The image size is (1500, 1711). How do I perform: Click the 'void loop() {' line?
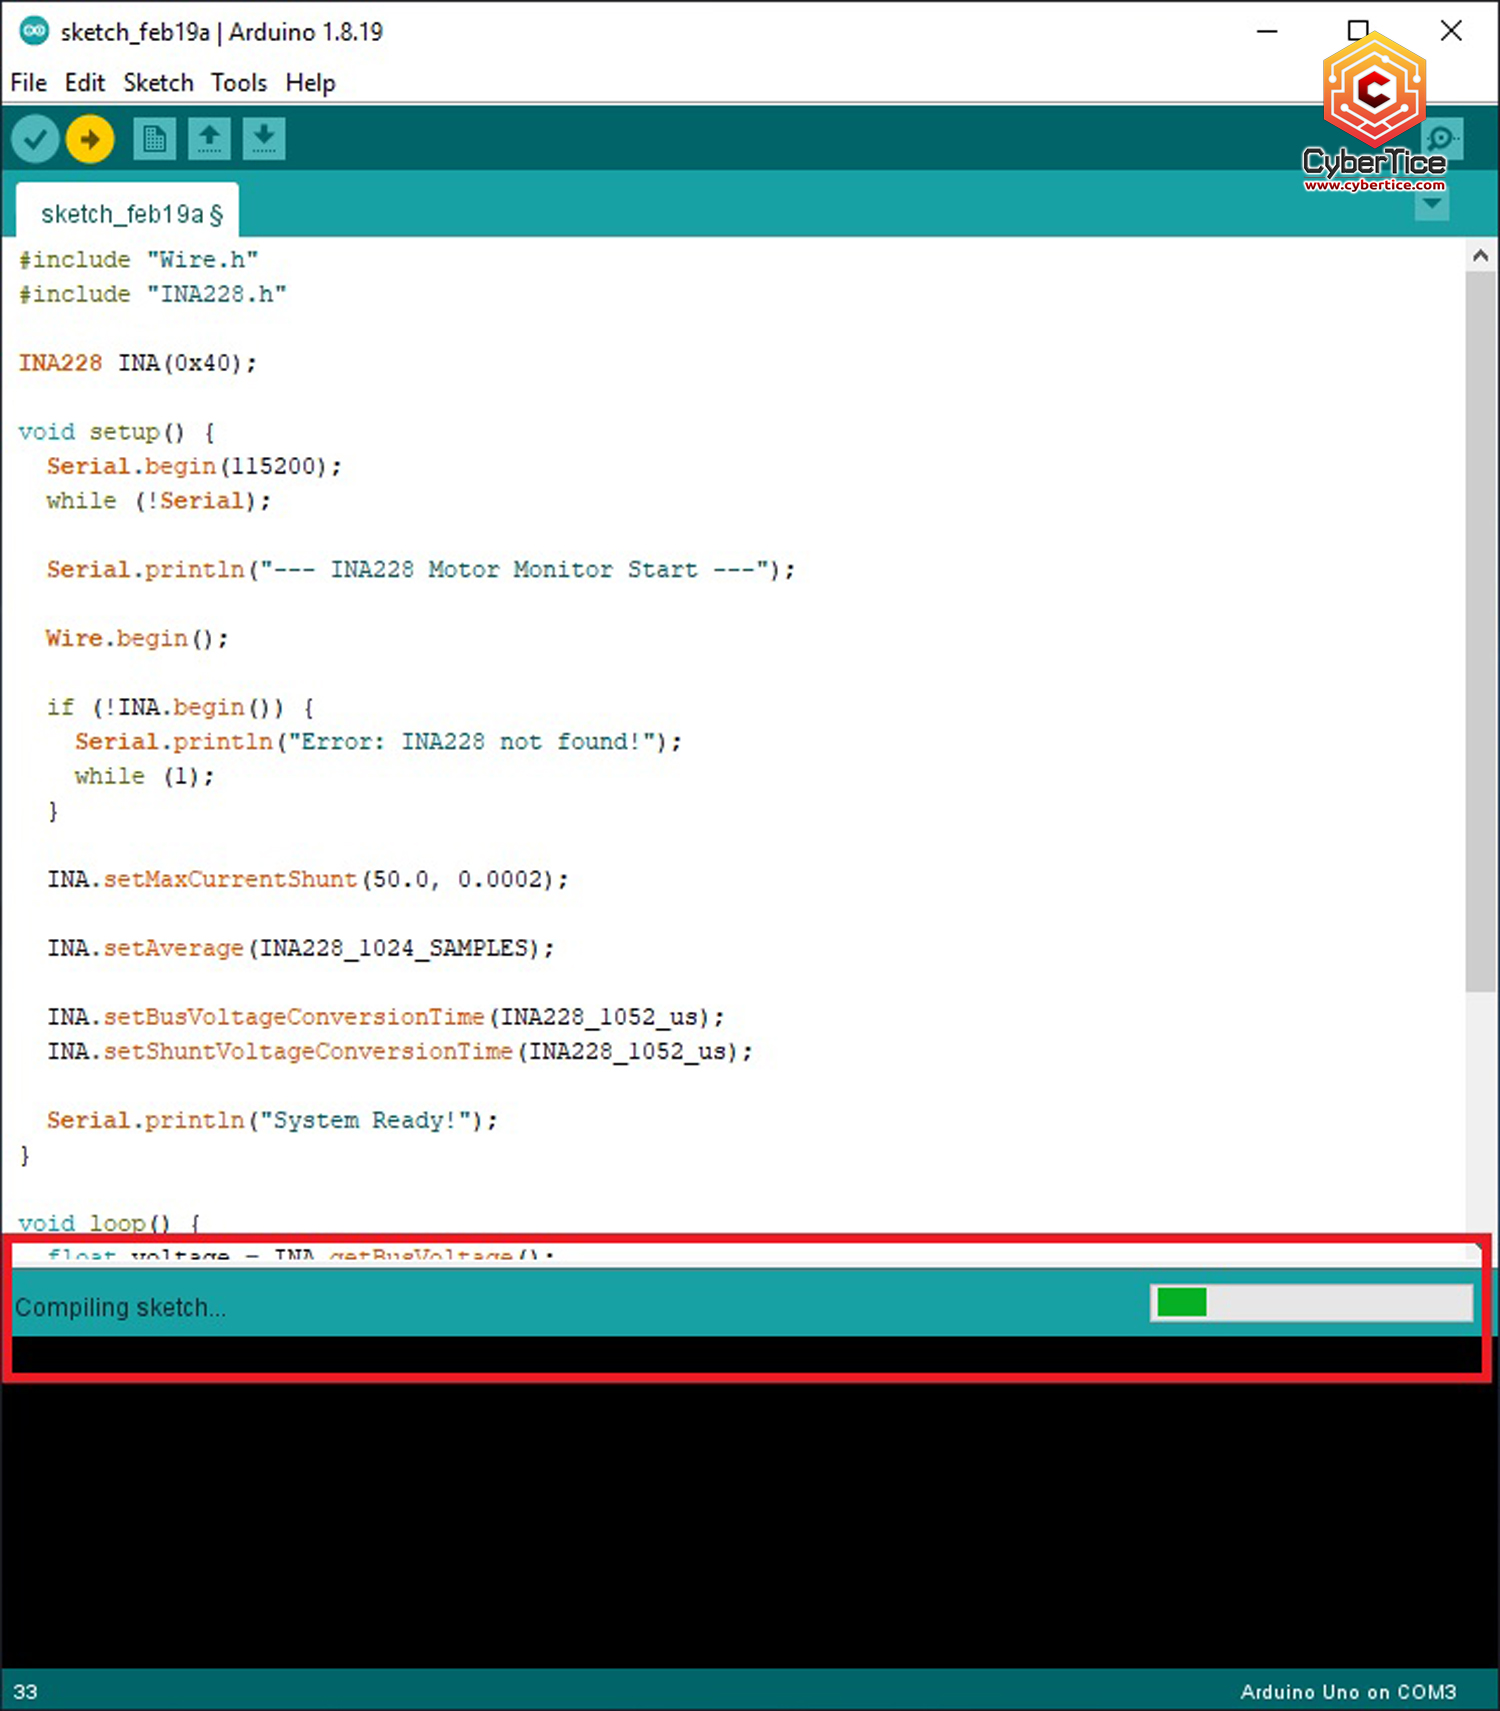[x=110, y=1223]
